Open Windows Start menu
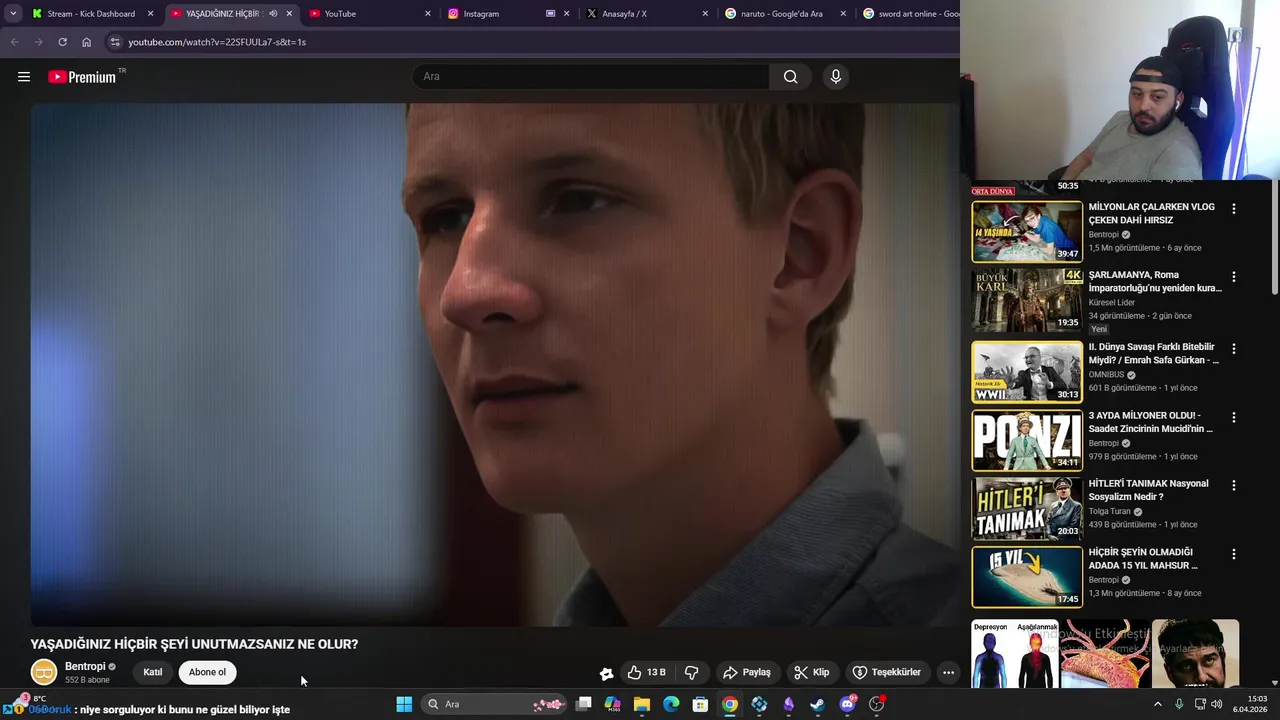 (x=404, y=704)
